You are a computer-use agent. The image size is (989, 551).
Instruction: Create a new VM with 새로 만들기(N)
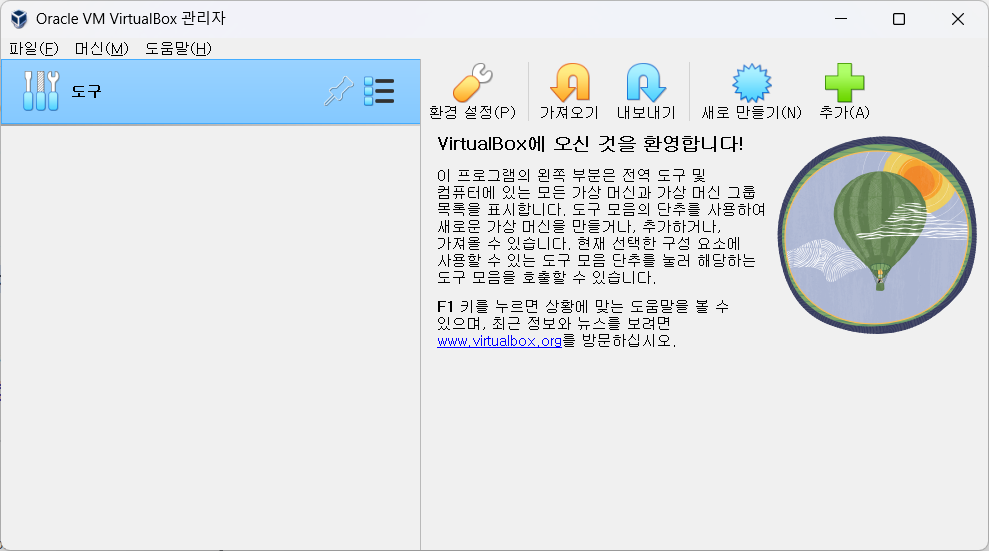tap(751, 91)
